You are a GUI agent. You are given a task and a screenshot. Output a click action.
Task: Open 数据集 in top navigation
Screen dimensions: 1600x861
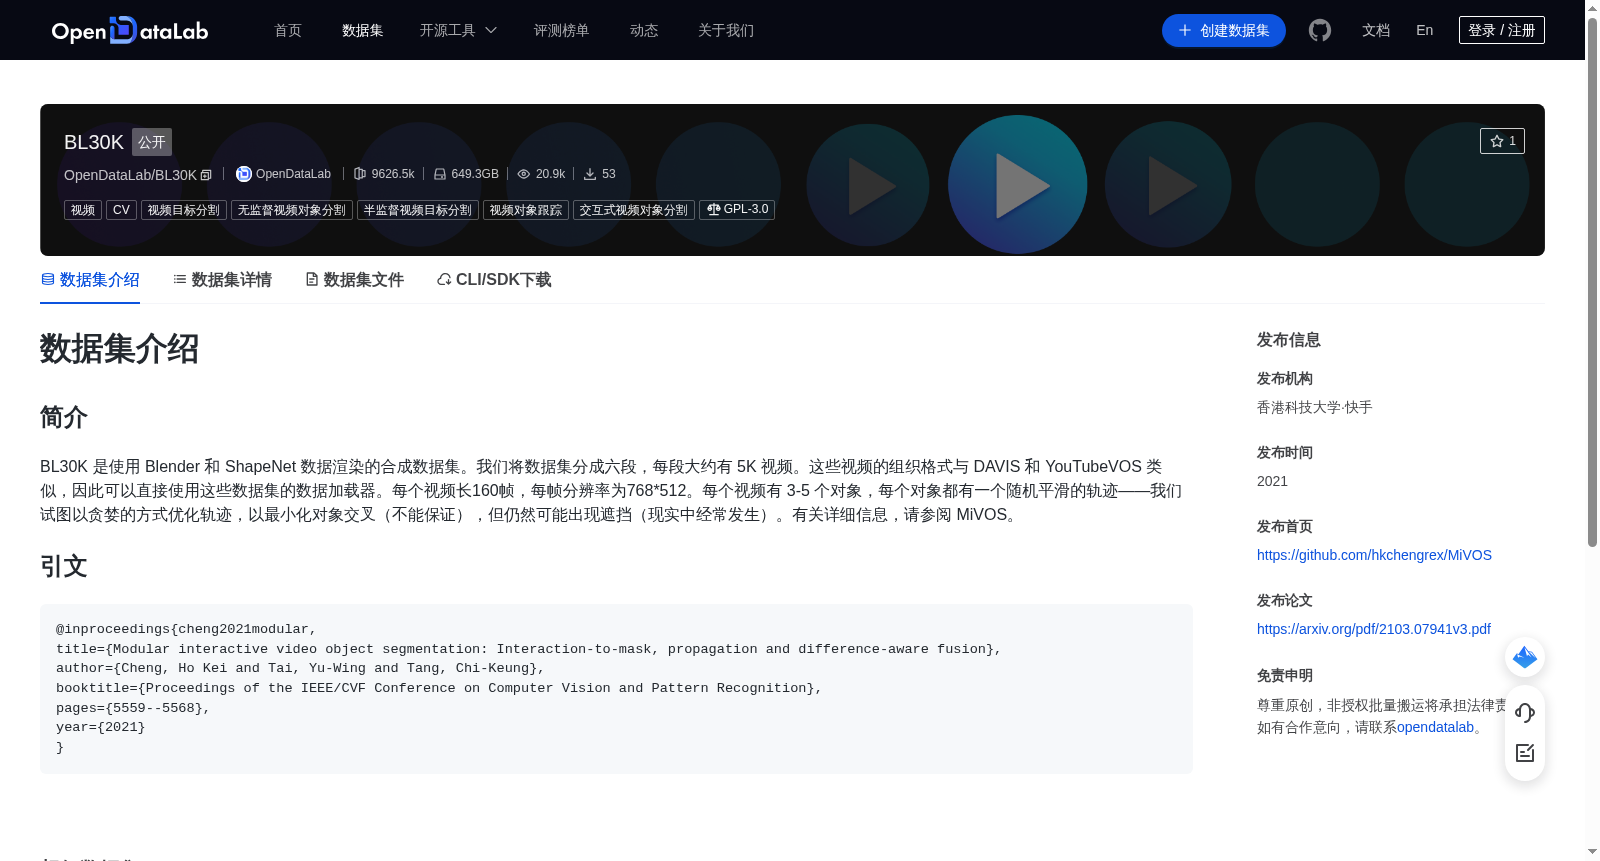point(362,30)
